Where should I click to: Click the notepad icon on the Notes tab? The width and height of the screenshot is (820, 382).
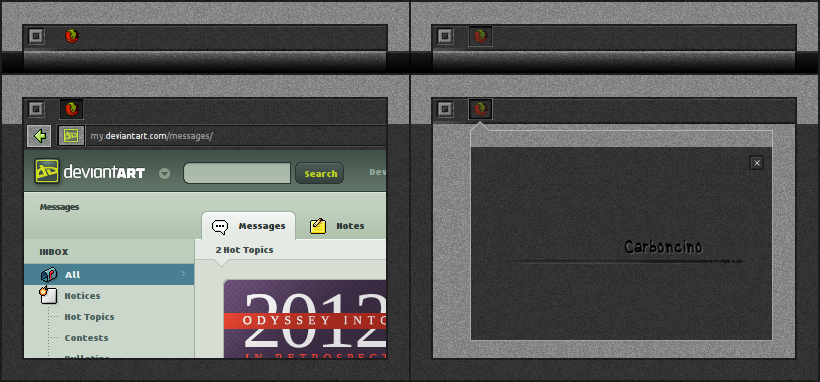click(x=318, y=226)
